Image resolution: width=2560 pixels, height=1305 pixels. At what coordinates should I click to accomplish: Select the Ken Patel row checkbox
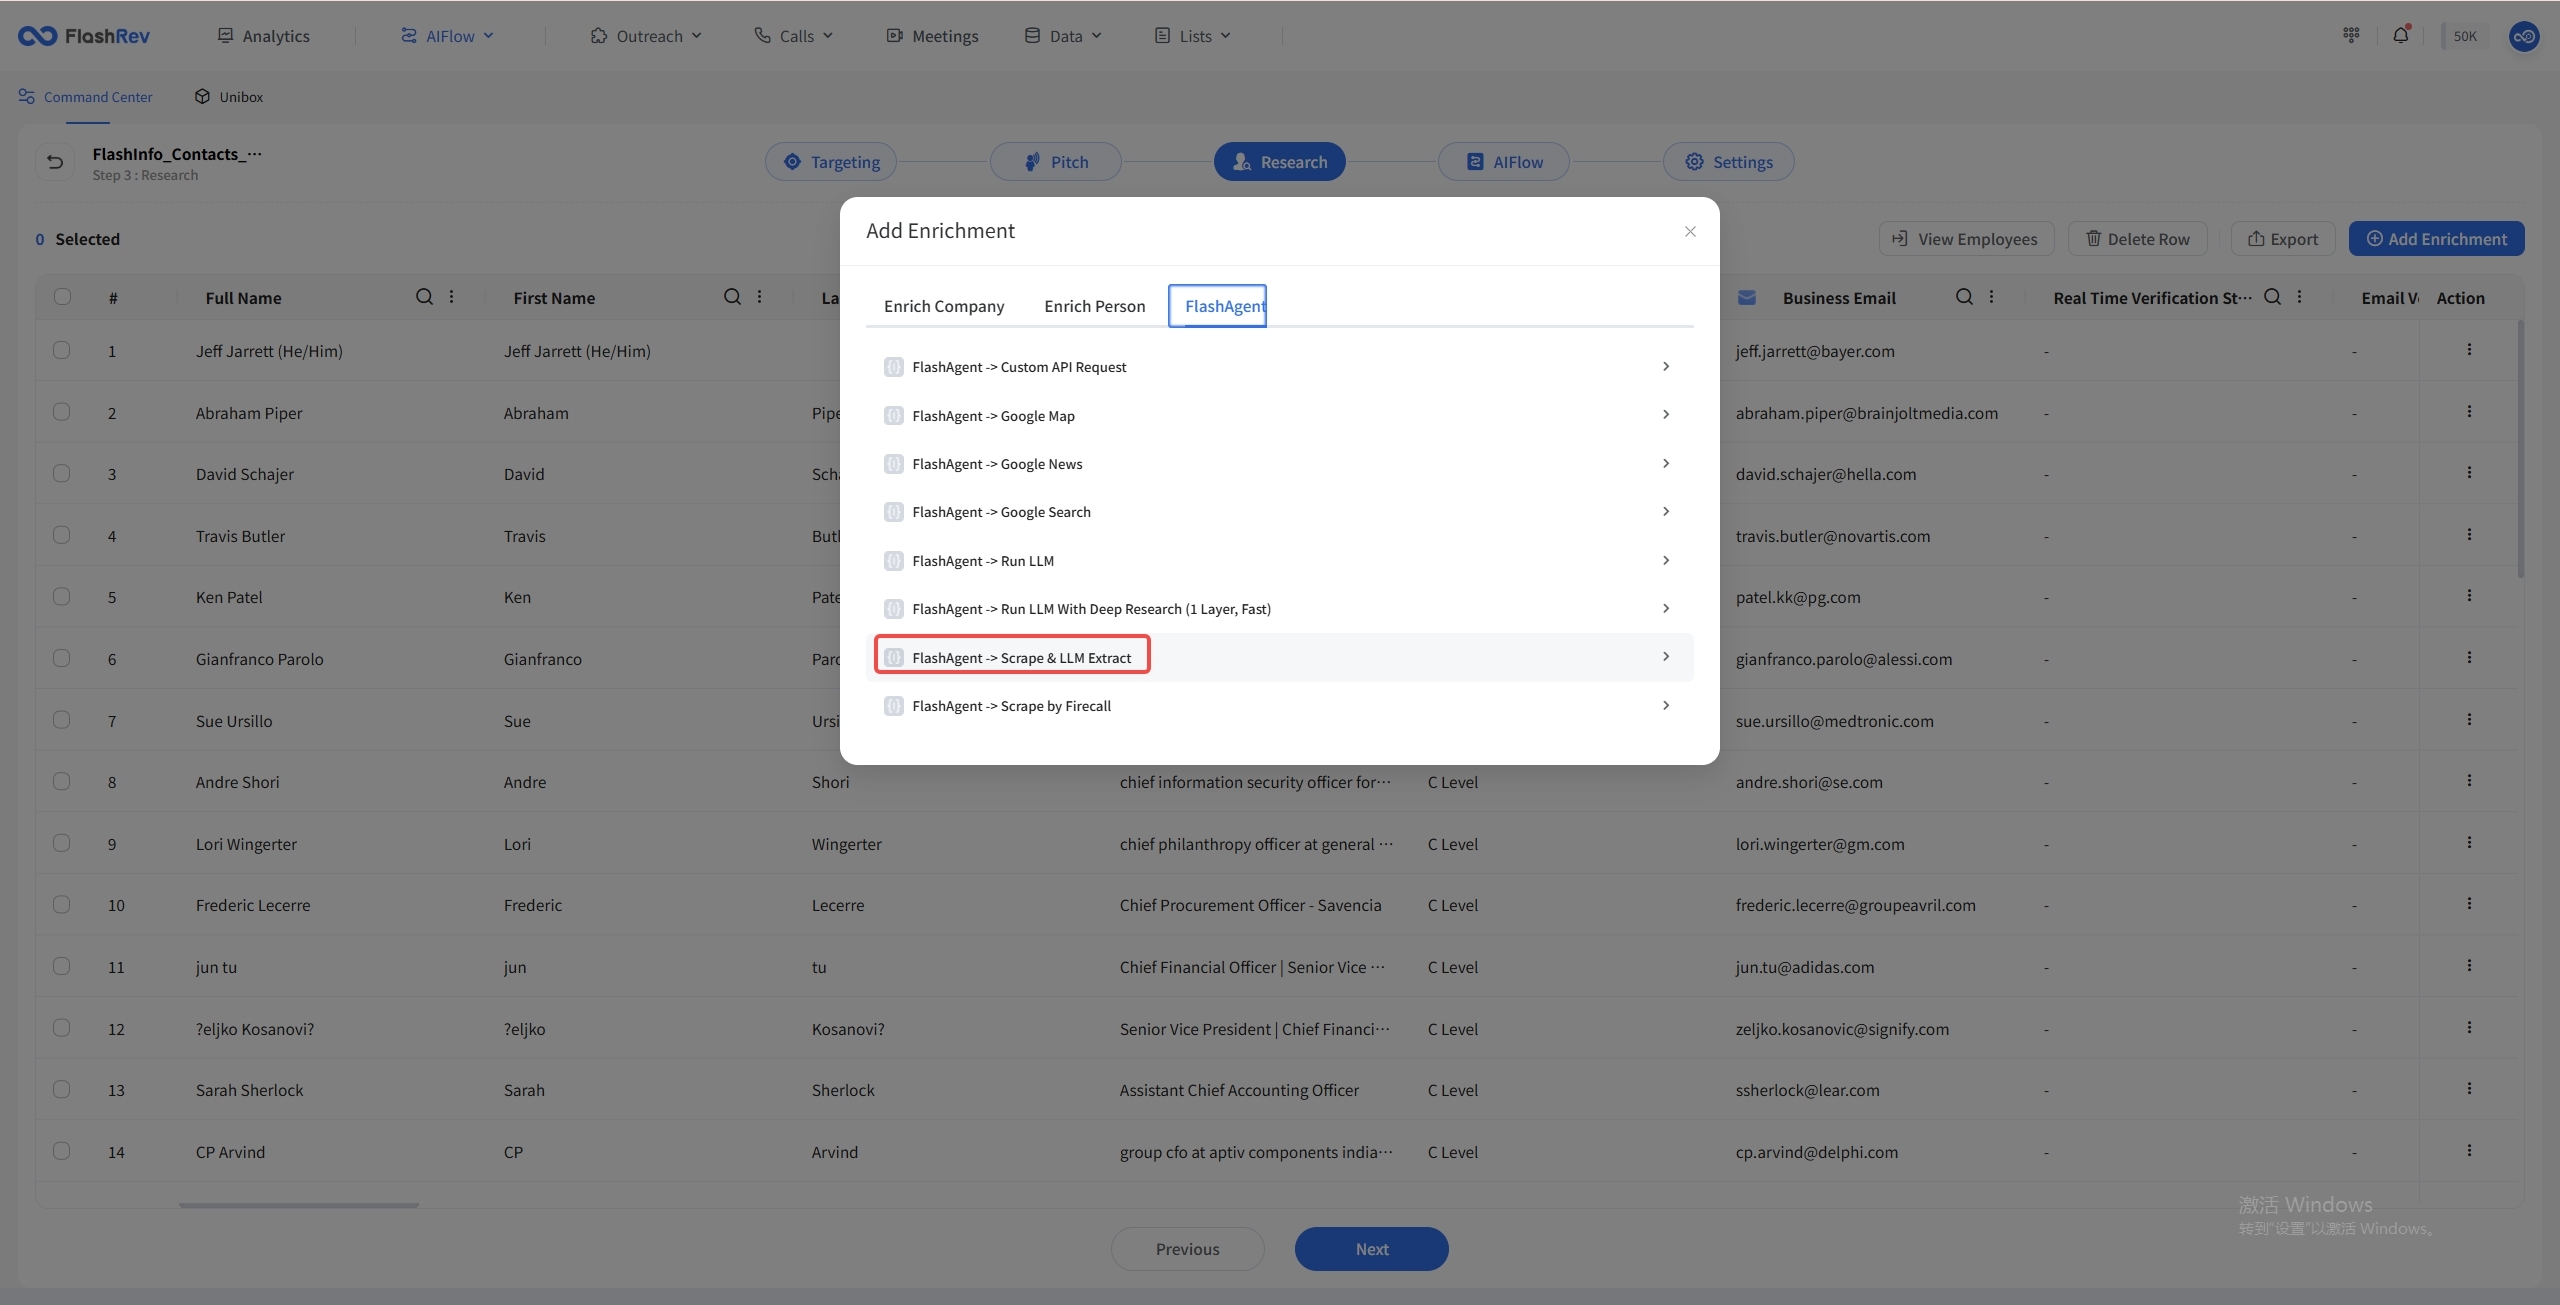[62, 596]
